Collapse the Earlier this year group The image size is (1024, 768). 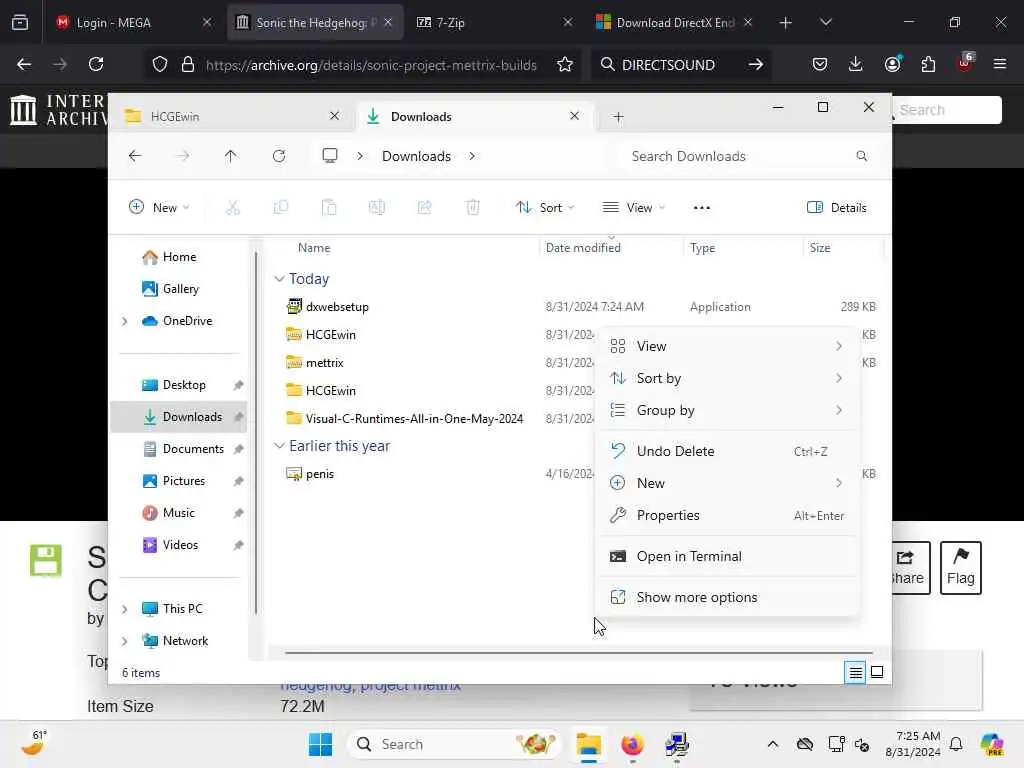point(279,446)
